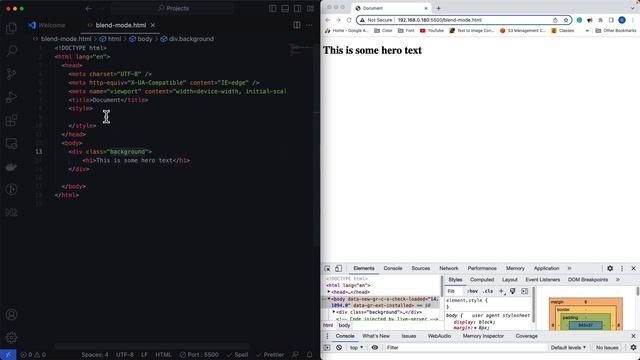This screenshot has width=640, height=360.
Task: Collapse the body element in DOM tree
Action: (329, 299)
